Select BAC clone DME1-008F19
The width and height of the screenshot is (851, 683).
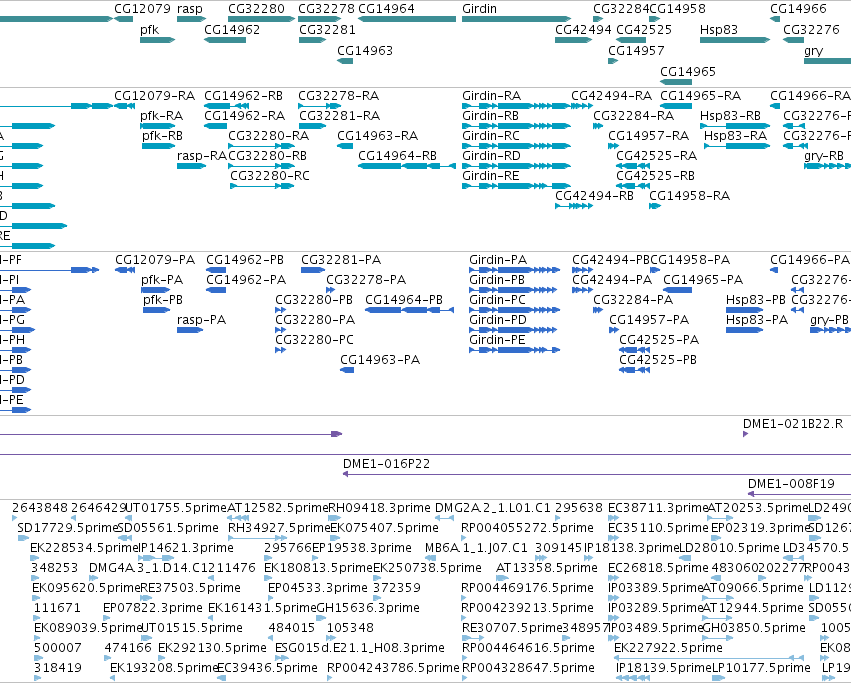(x=799, y=494)
